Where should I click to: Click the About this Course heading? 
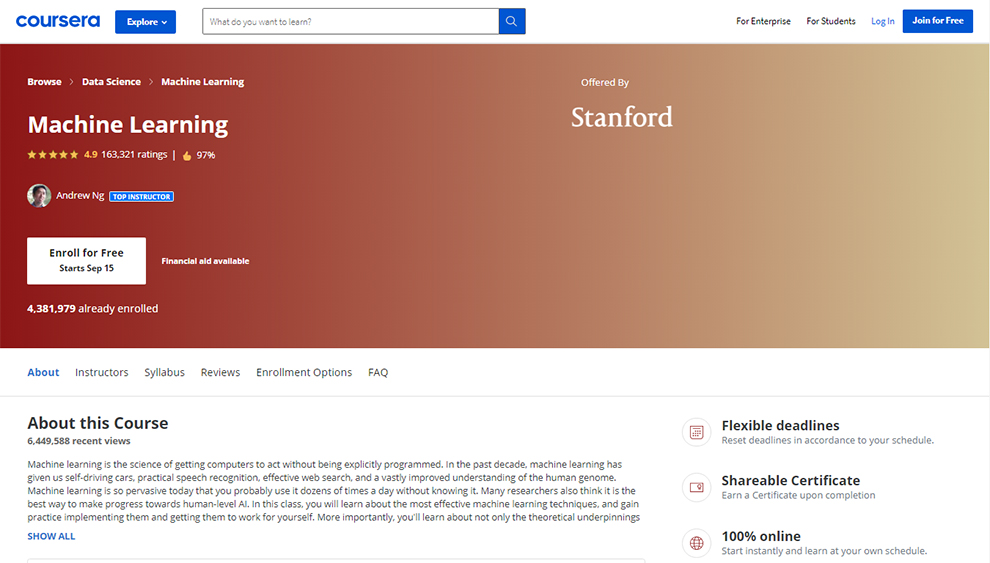click(98, 423)
